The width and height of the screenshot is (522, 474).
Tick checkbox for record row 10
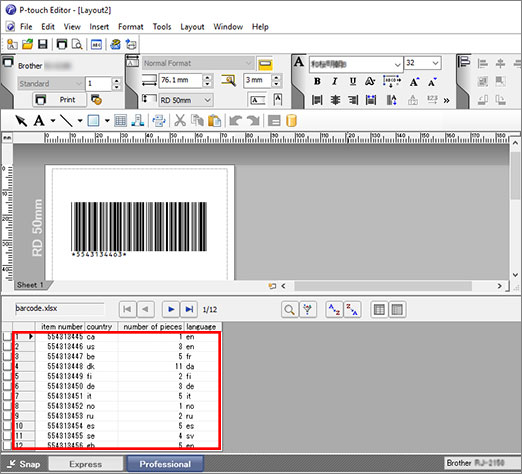7,426
